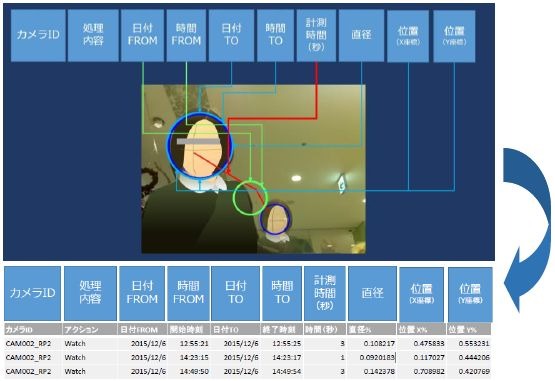Select start time 14:23:15
The height and width of the screenshot is (381, 555).
pyautogui.click(x=194, y=358)
